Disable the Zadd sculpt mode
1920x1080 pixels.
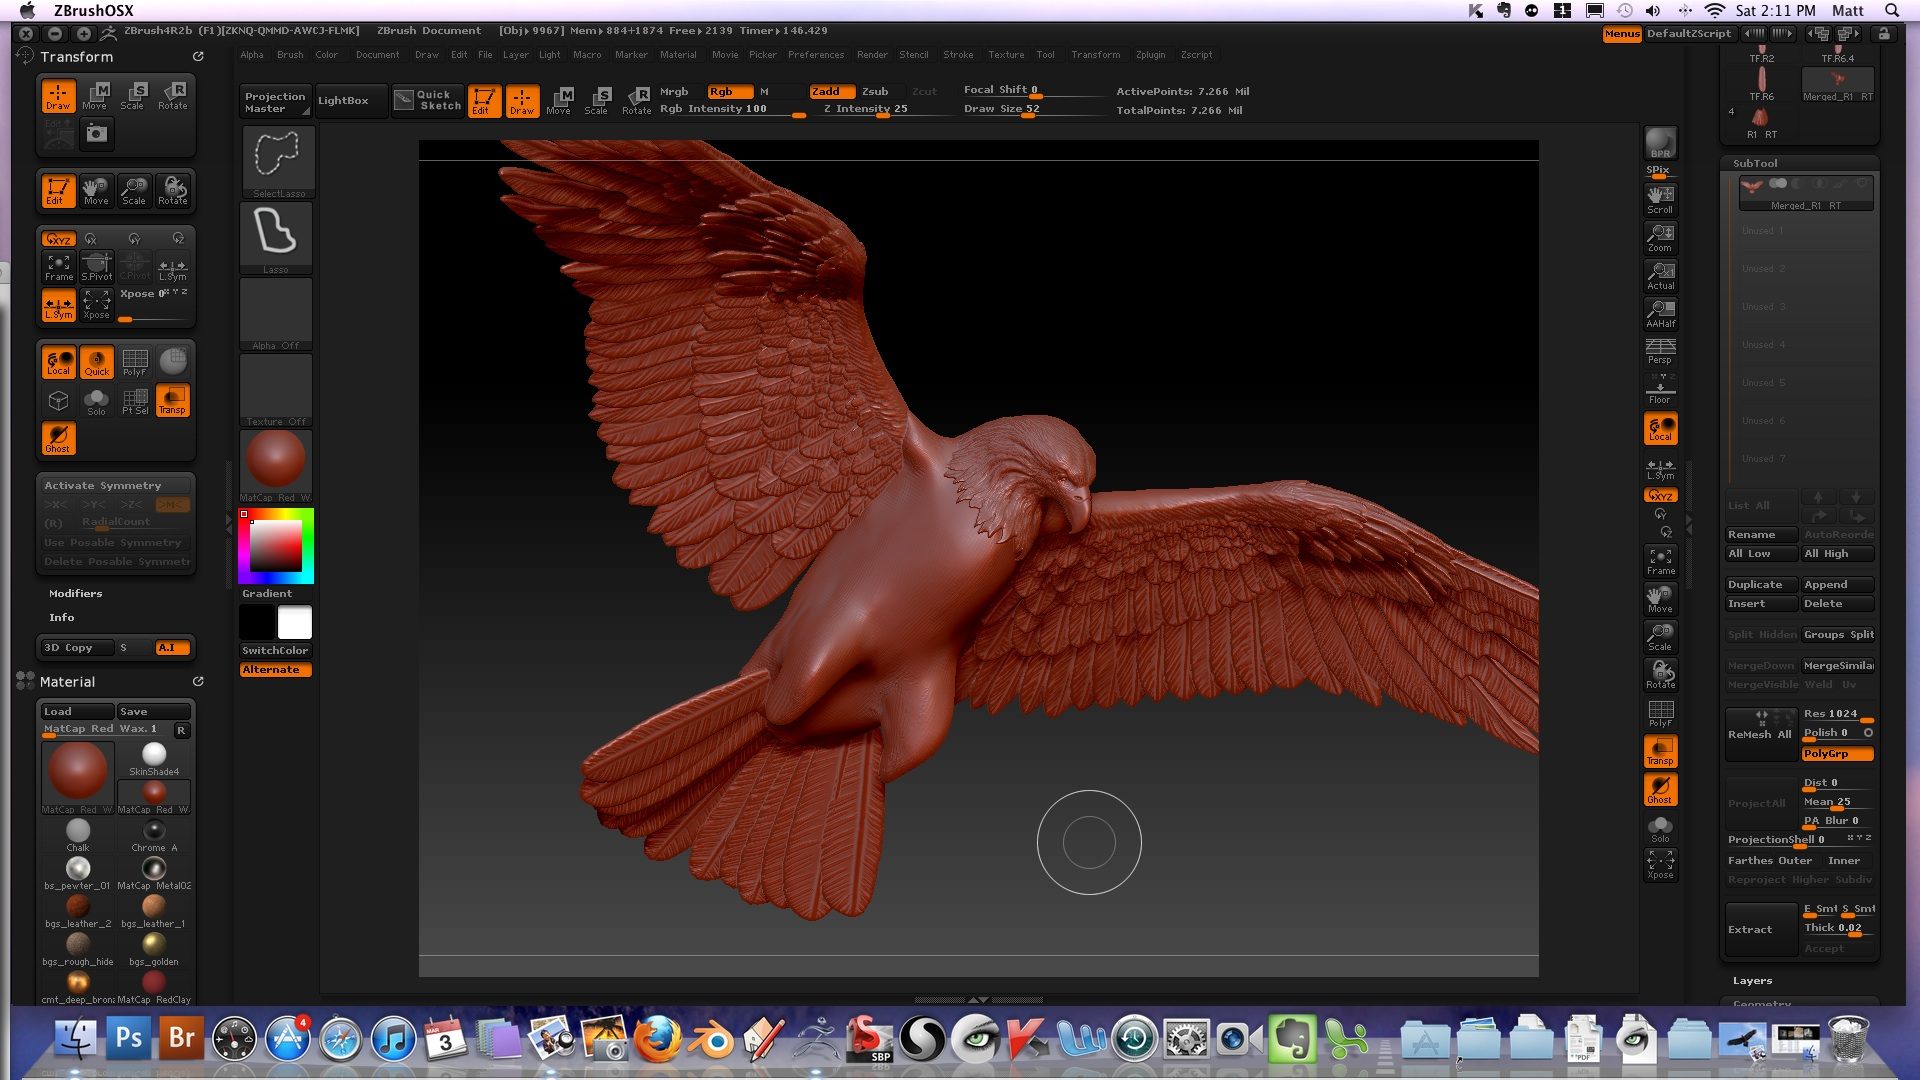(830, 91)
